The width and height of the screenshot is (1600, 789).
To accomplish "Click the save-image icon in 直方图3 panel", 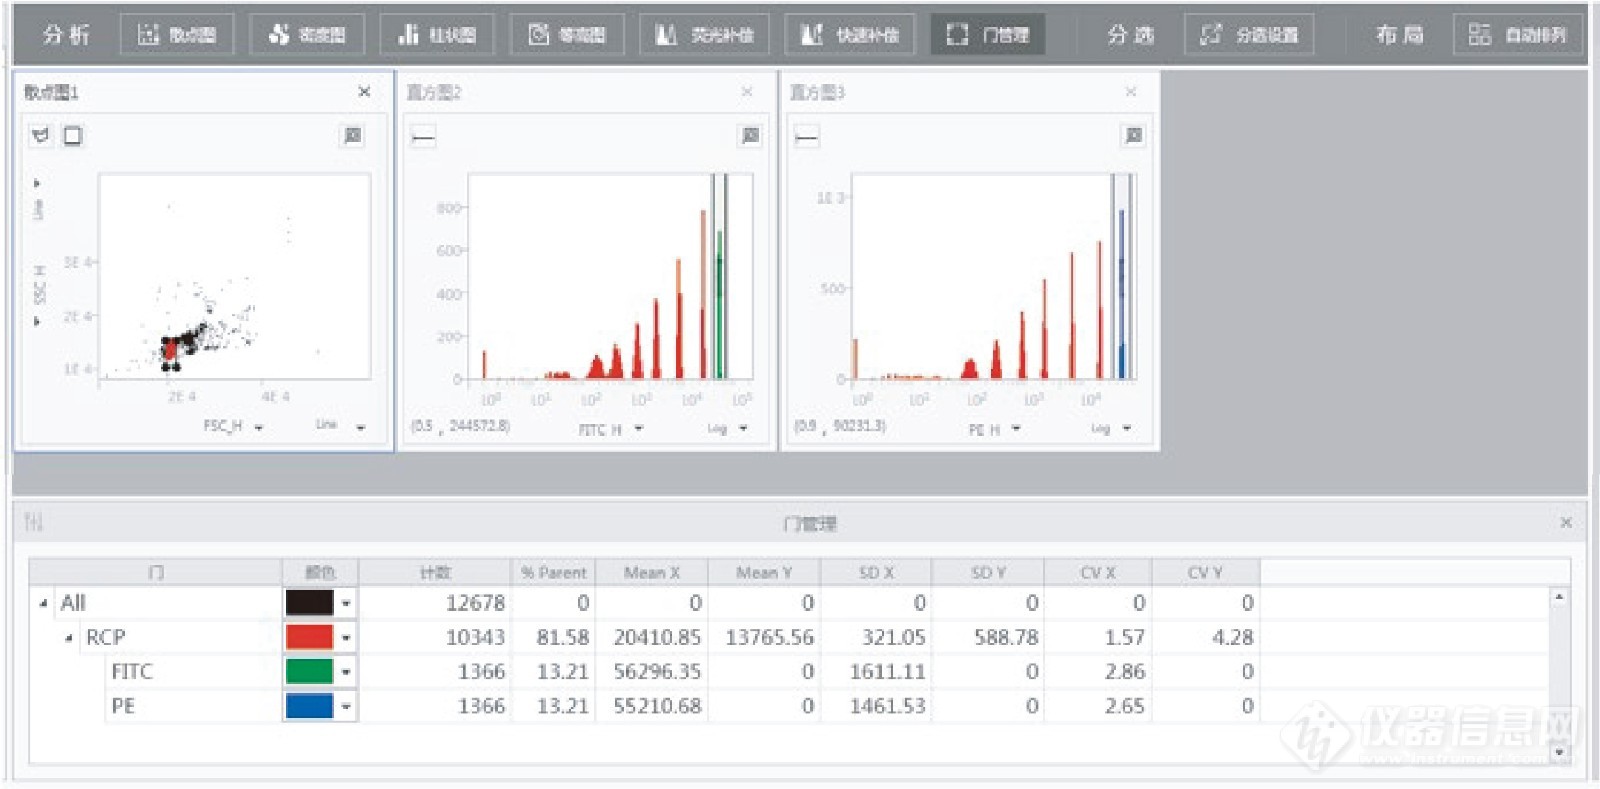I will pos(1133,135).
